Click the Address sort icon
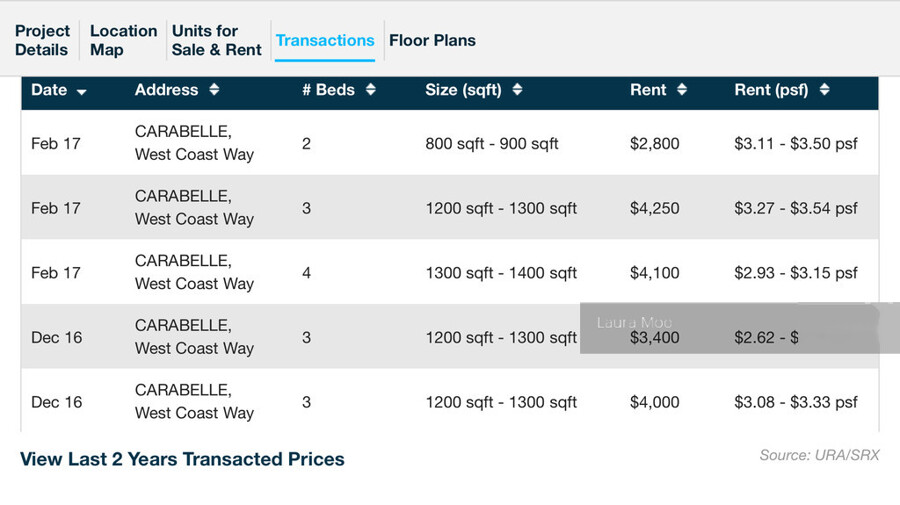The width and height of the screenshot is (900, 505). coord(214,90)
